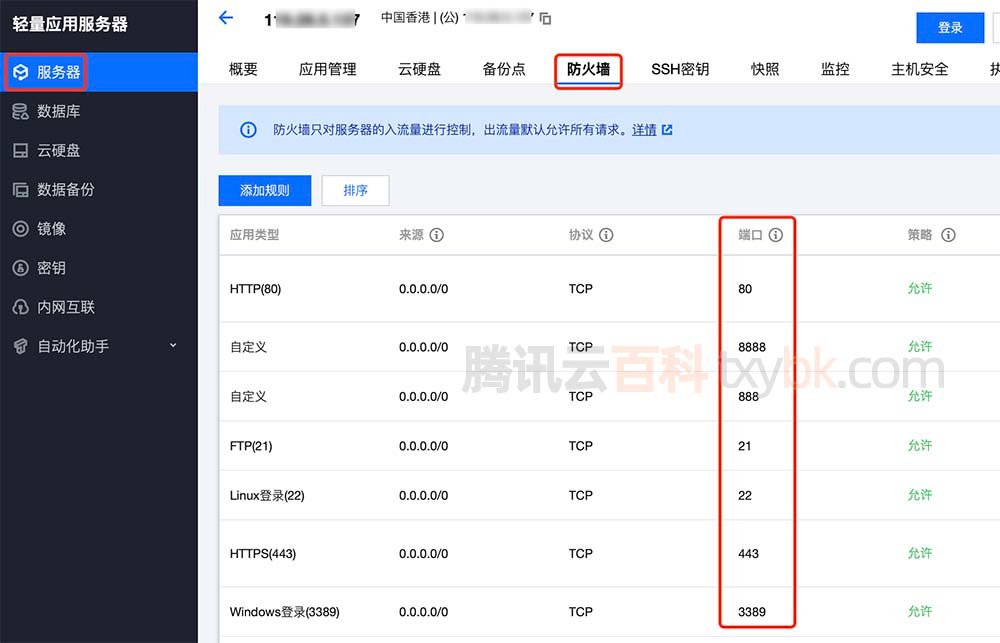Click the info icon next to 来源
1000x643 pixels.
[437, 235]
